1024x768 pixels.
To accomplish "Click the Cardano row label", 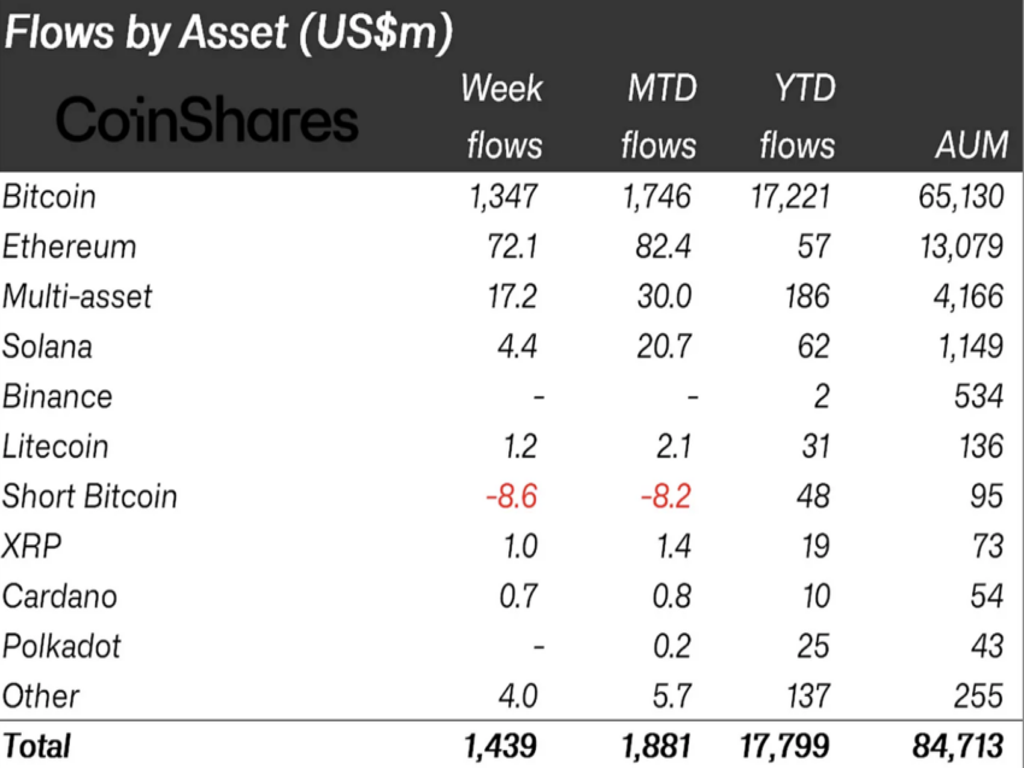I will click(60, 596).
